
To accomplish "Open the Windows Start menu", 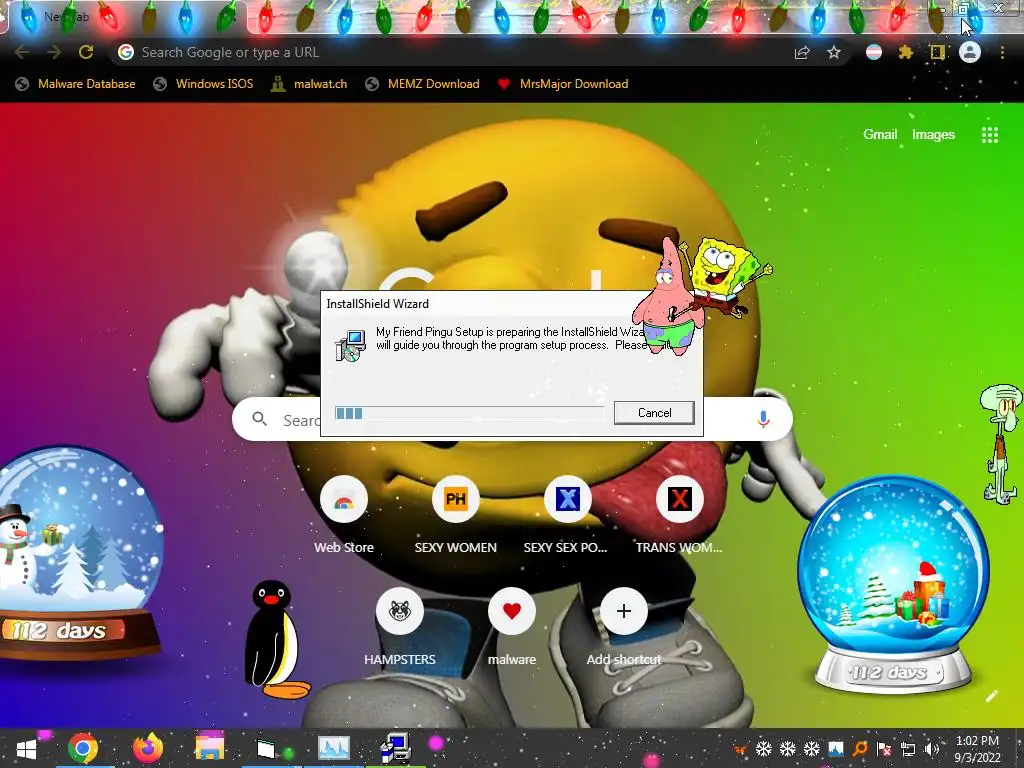I will point(26,748).
